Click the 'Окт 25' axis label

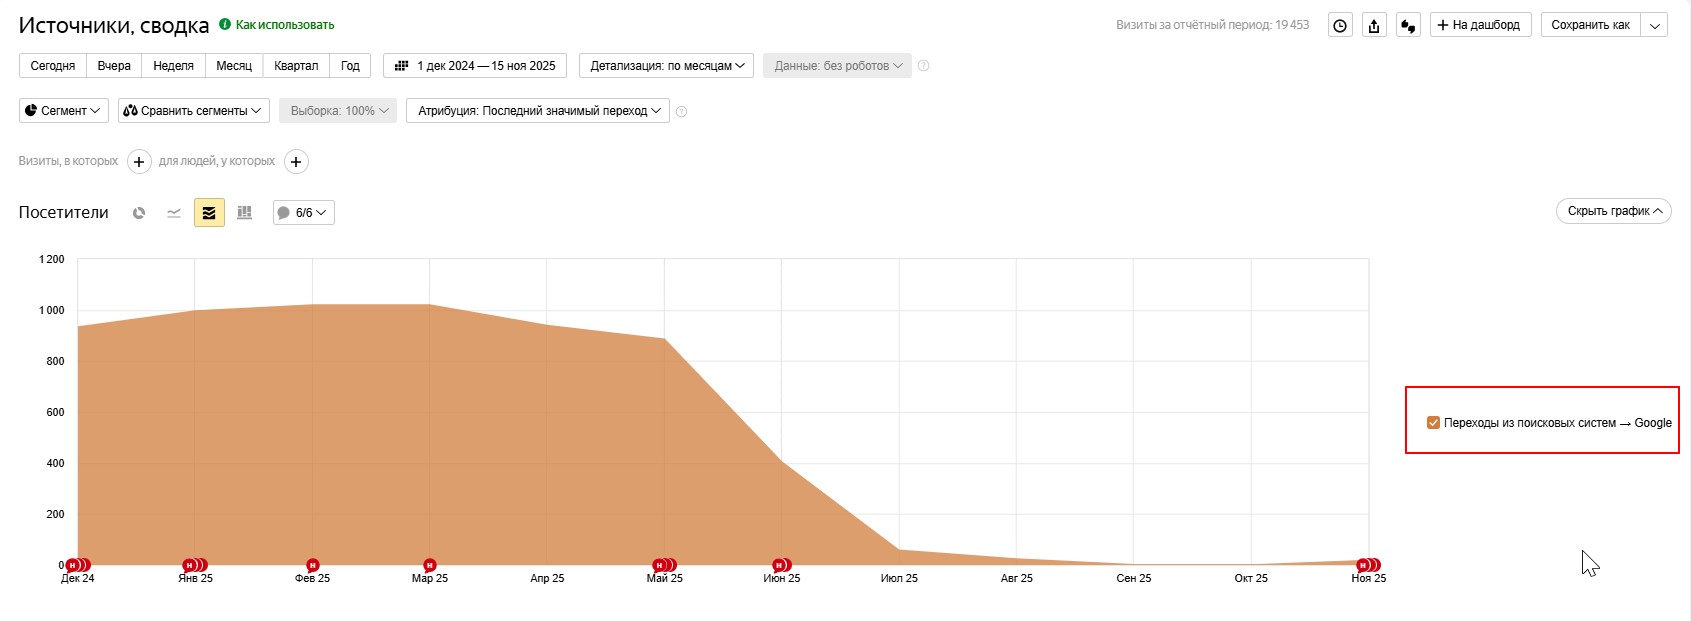tap(1251, 578)
